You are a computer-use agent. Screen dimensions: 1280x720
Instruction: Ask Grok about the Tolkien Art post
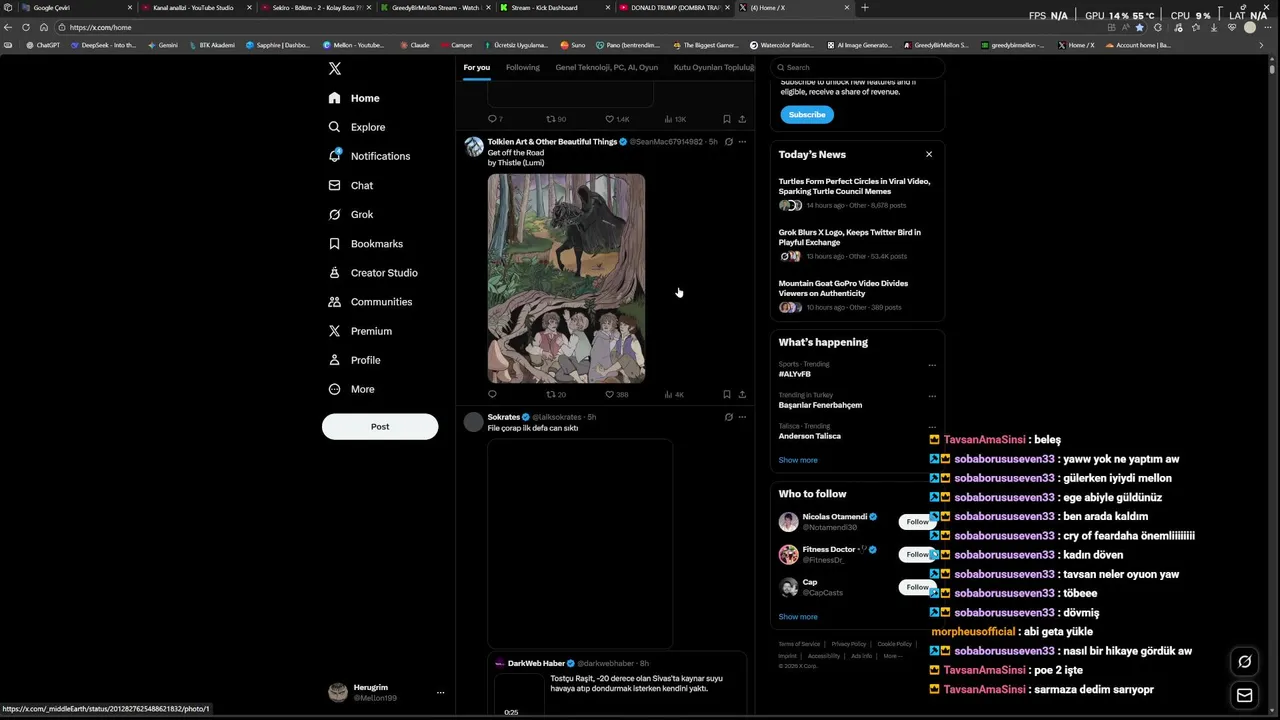(x=728, y=142)
